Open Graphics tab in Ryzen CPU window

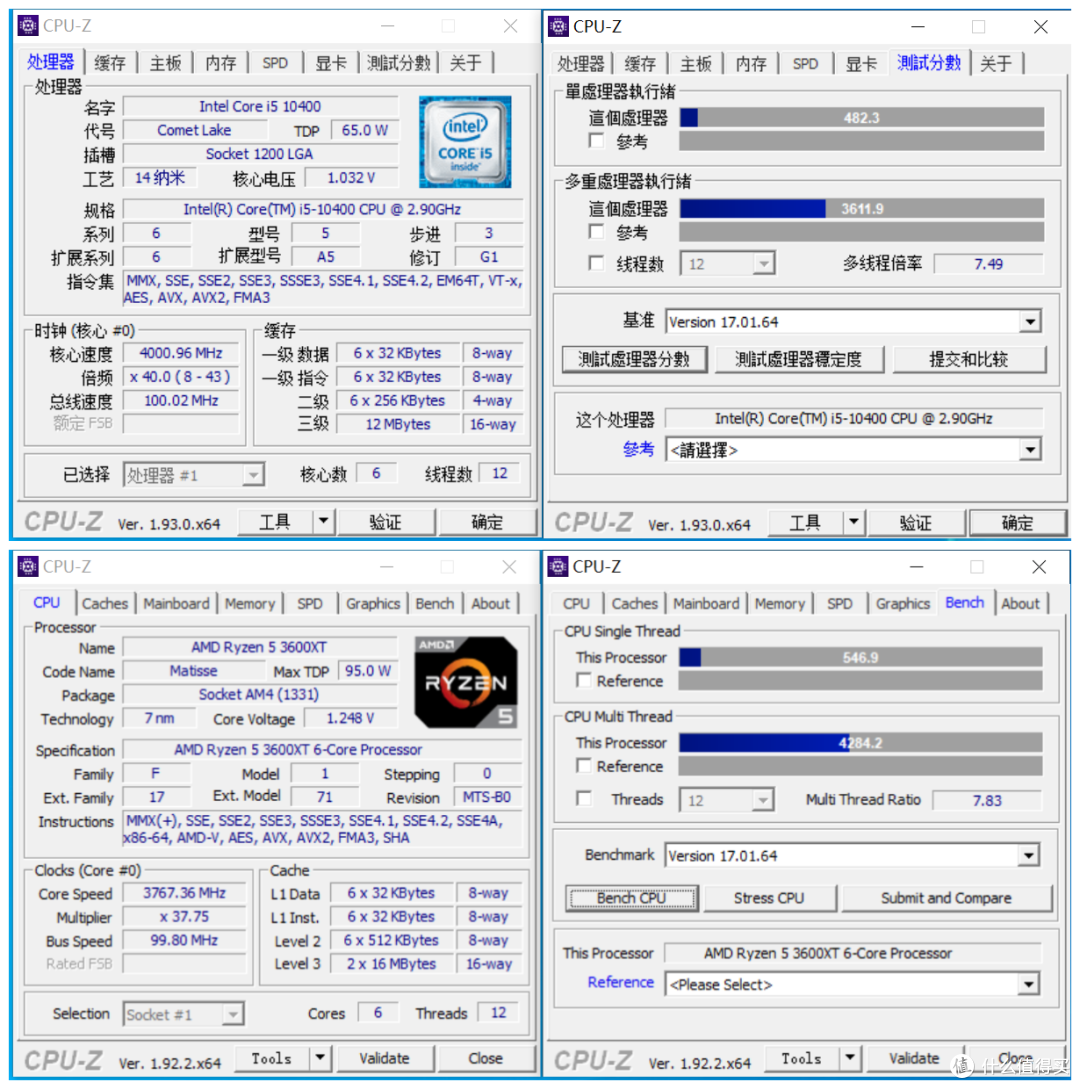pos(373,604)
